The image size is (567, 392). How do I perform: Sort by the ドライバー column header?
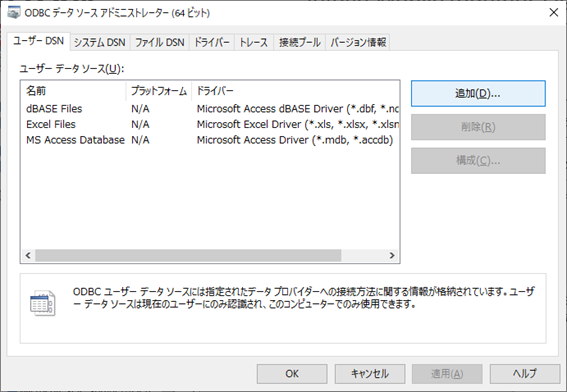(295, 90)
